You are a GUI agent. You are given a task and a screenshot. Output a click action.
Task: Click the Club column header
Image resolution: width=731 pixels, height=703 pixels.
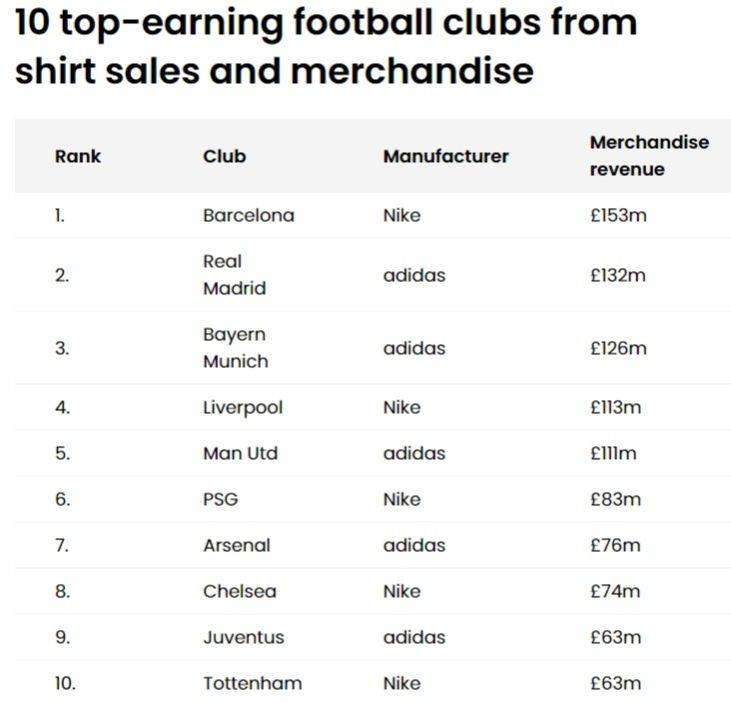(x=224, y=156)
